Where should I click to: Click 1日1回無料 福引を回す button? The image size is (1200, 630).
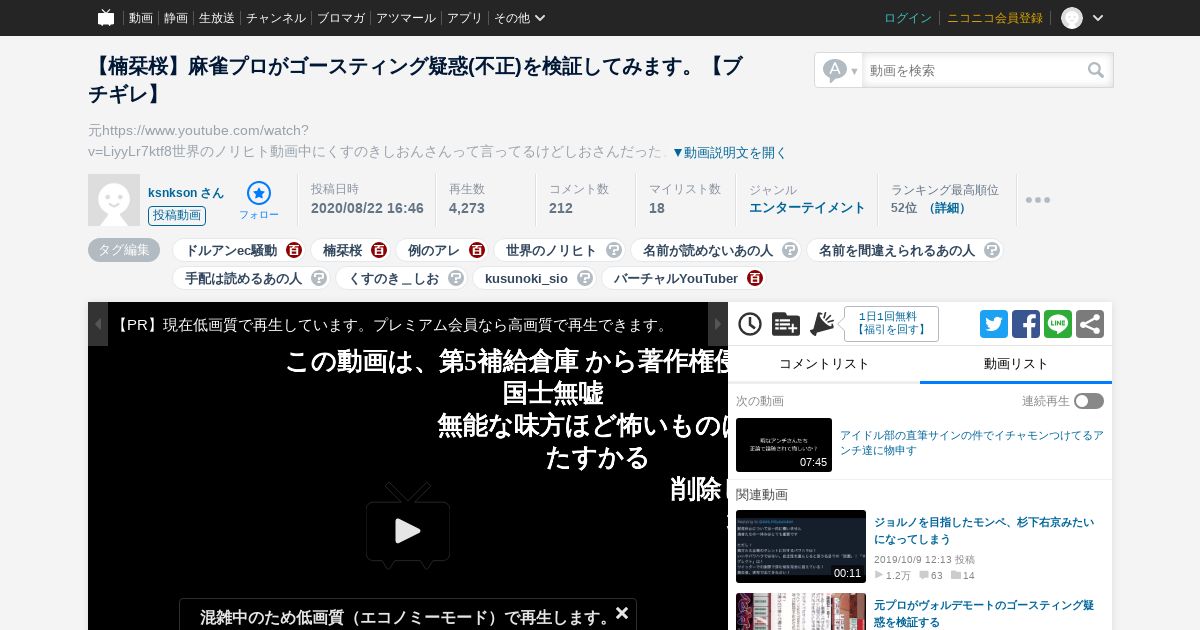tap(891, 324)
